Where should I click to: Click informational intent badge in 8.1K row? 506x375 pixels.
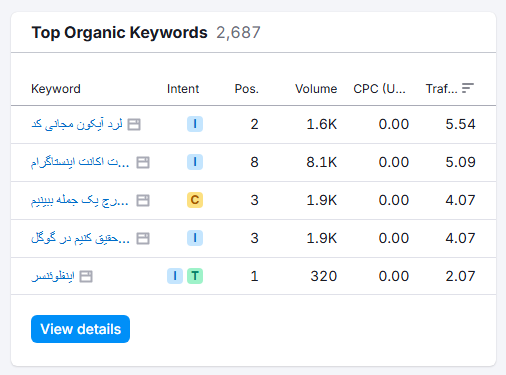[x=195, y=162]
